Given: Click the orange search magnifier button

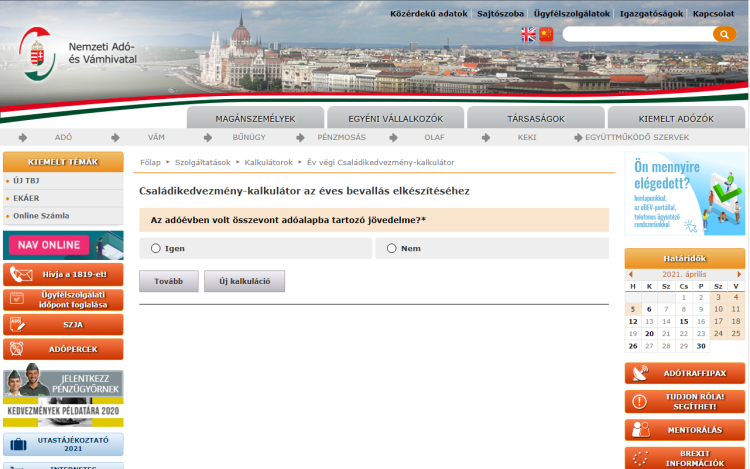Looking at the screenshot, I should tap(724, 34).
